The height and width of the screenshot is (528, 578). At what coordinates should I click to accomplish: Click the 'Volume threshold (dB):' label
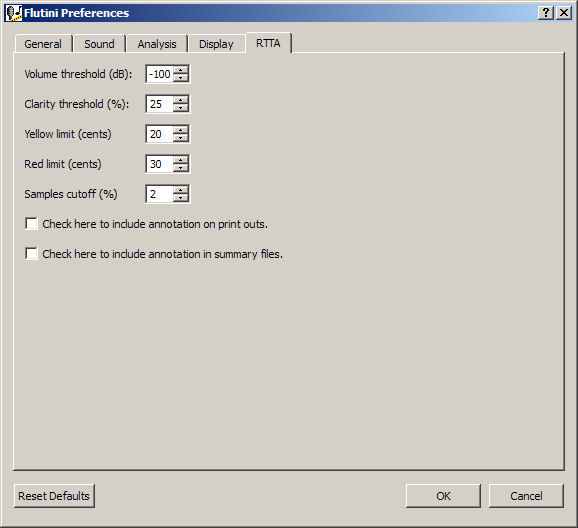click(78, 74)
